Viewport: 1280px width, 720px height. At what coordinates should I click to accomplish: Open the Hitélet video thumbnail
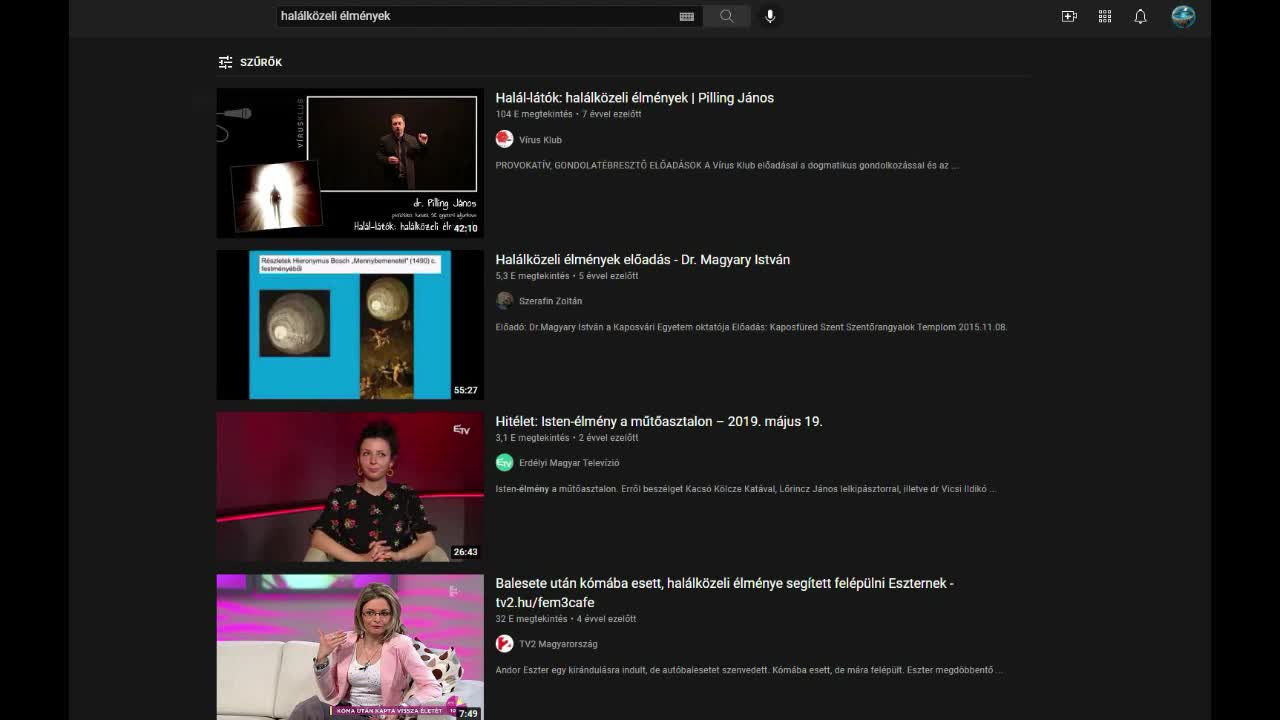pos(350,487)
